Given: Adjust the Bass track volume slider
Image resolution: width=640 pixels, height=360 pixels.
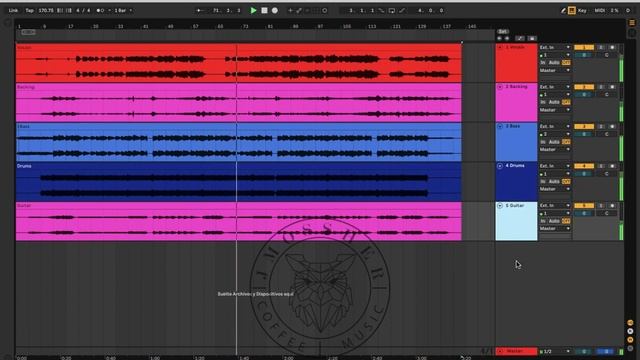Looking at the screenshot, I should tap(584, 134).
